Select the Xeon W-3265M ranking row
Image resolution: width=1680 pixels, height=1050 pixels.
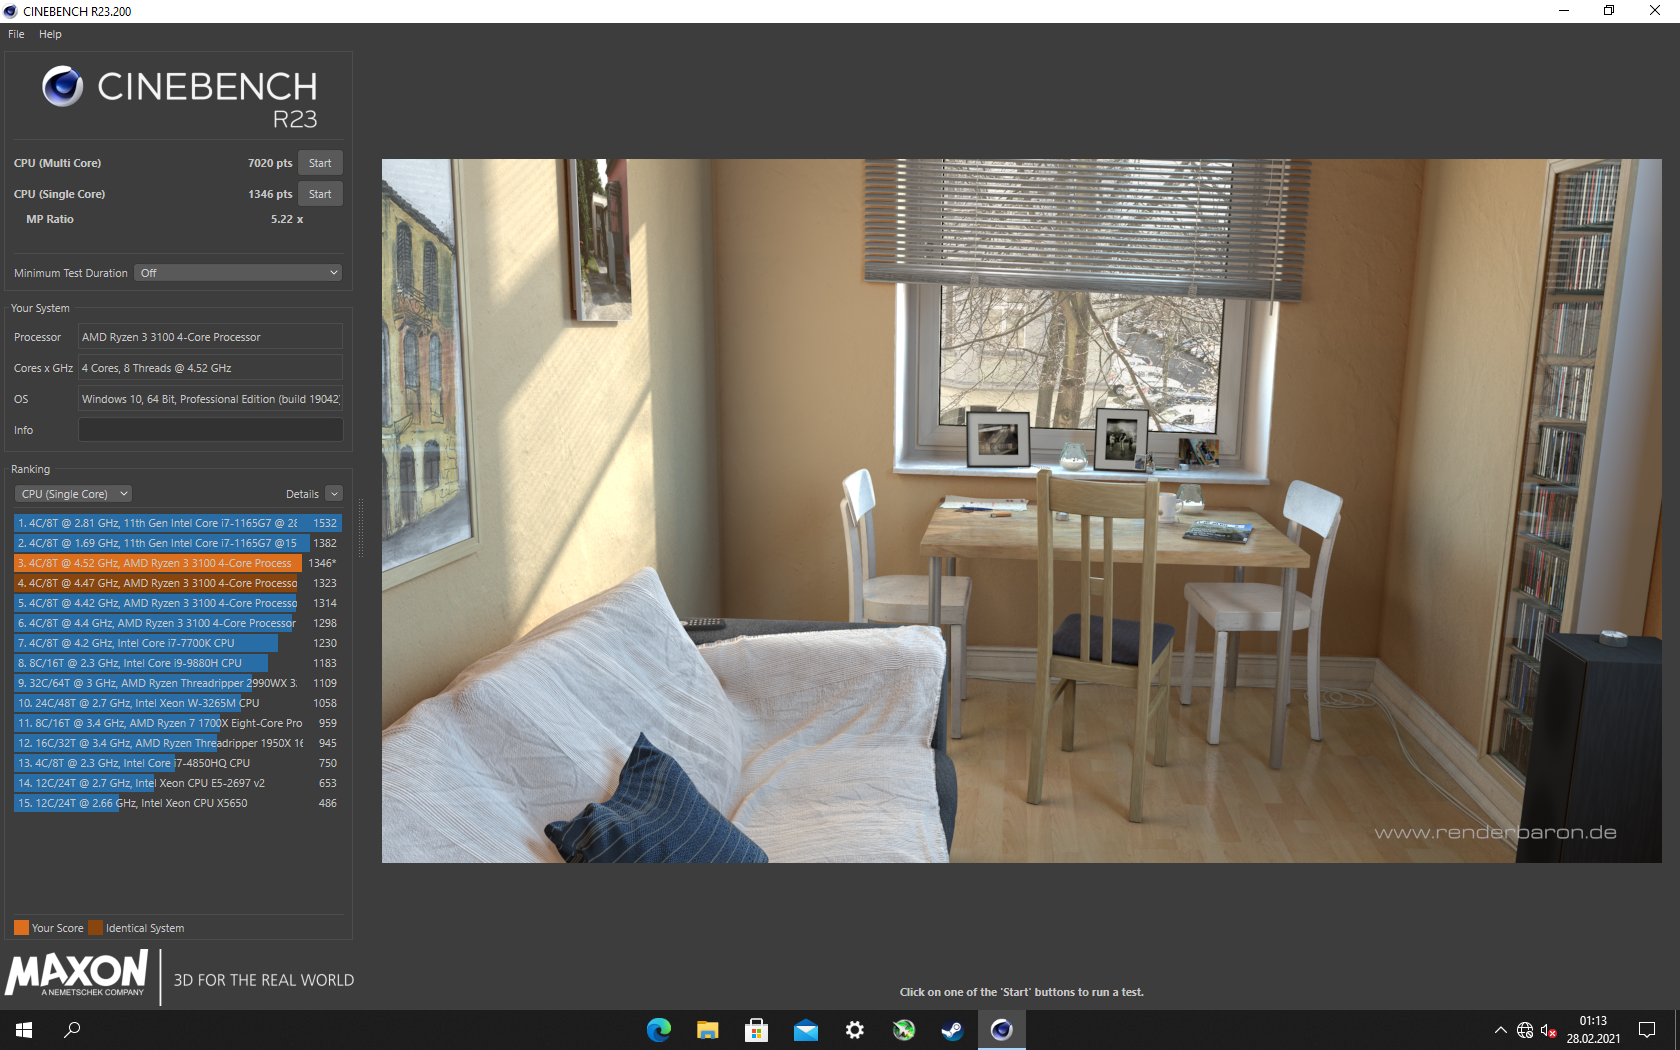pyautogui.click(x=178, y=703)
